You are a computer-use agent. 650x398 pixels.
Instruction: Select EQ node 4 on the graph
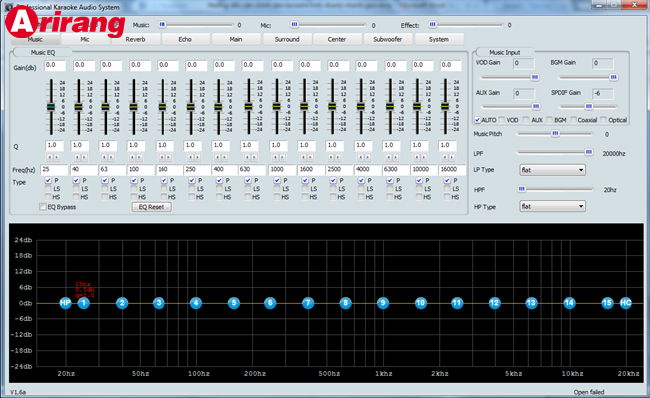(x=196, y=303)
